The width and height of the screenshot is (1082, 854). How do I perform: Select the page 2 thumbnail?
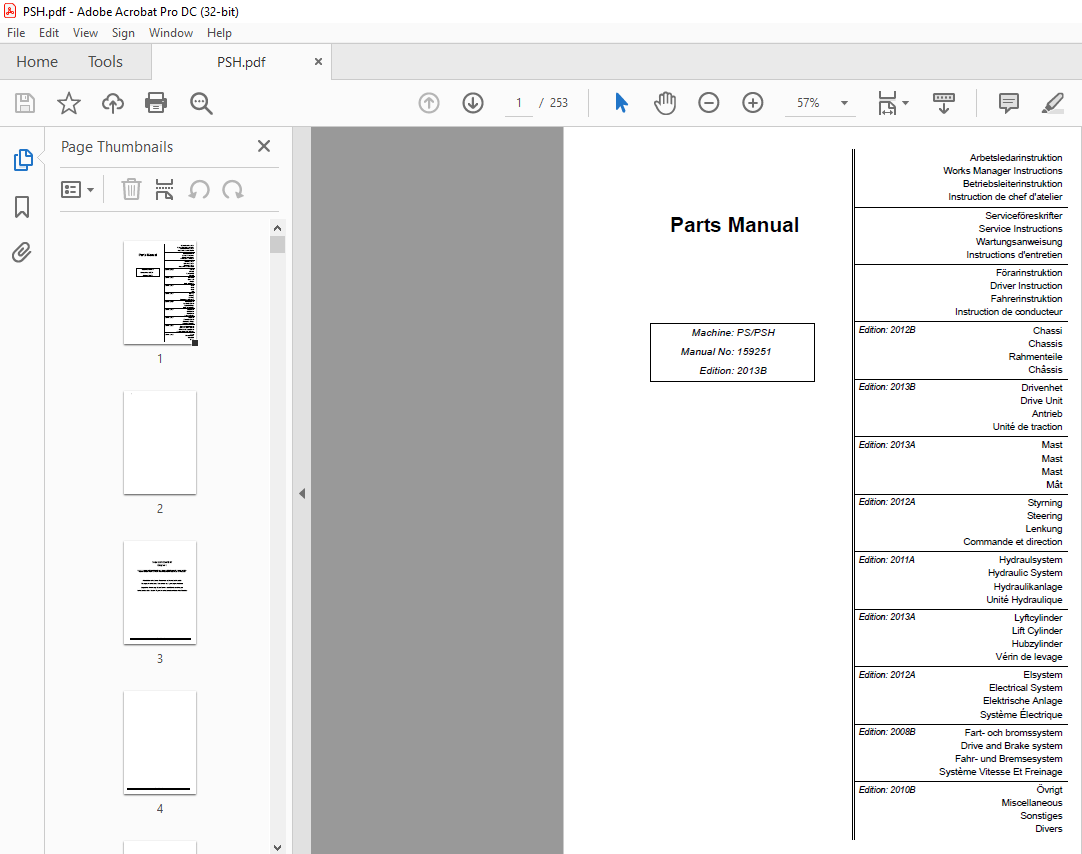(x=160, y=442)
